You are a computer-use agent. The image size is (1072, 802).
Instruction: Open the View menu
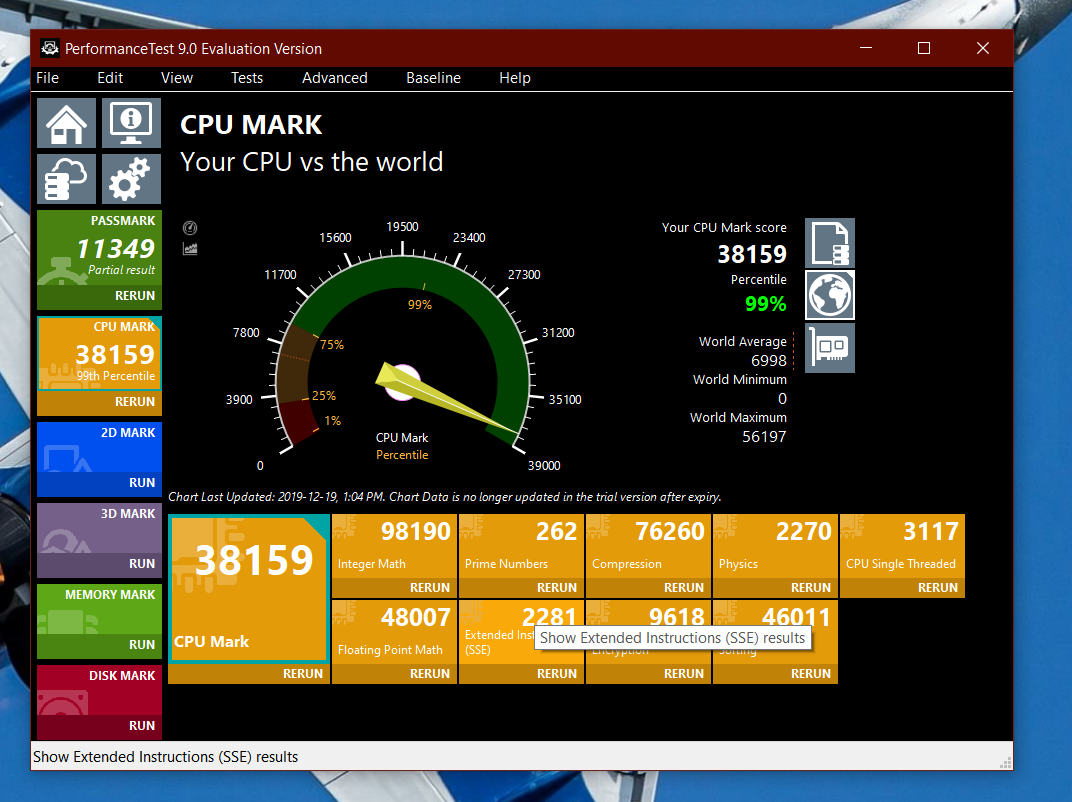(177, 78)
